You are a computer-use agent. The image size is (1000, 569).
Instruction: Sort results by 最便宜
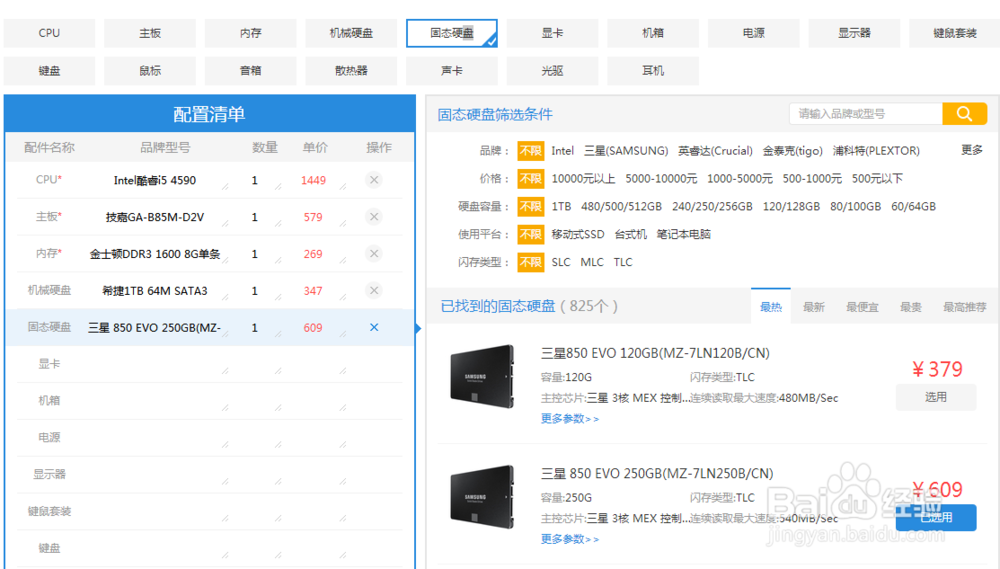point(862,307)
